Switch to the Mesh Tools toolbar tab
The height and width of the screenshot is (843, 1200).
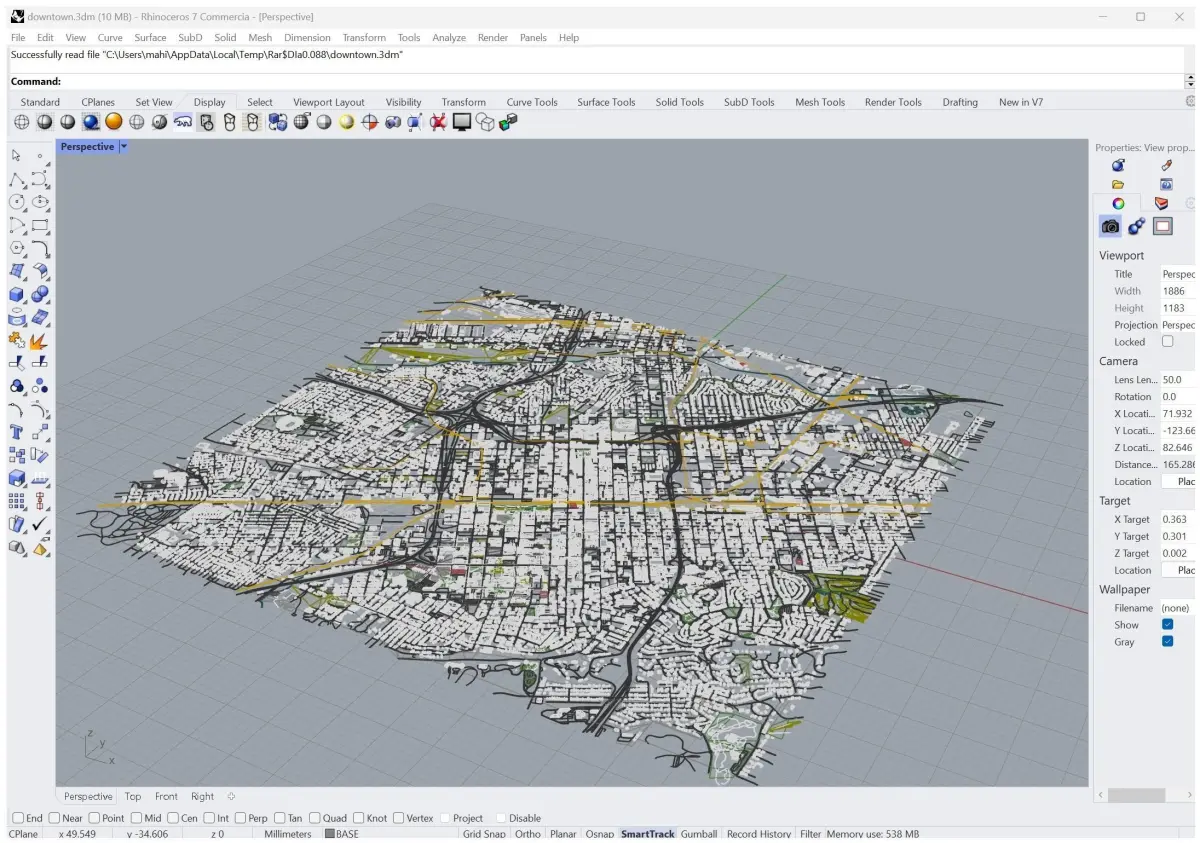click(820, 102)
